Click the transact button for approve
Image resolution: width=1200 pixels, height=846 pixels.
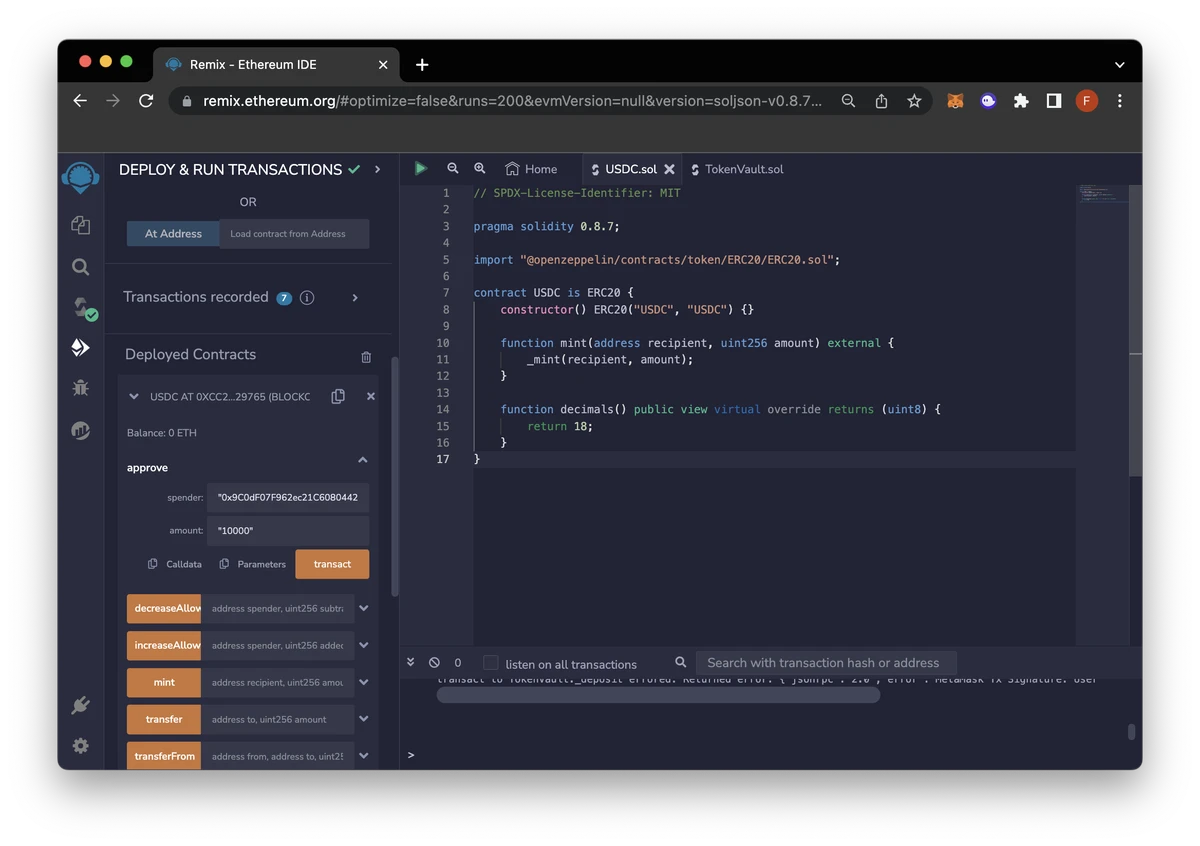(332, 564)
